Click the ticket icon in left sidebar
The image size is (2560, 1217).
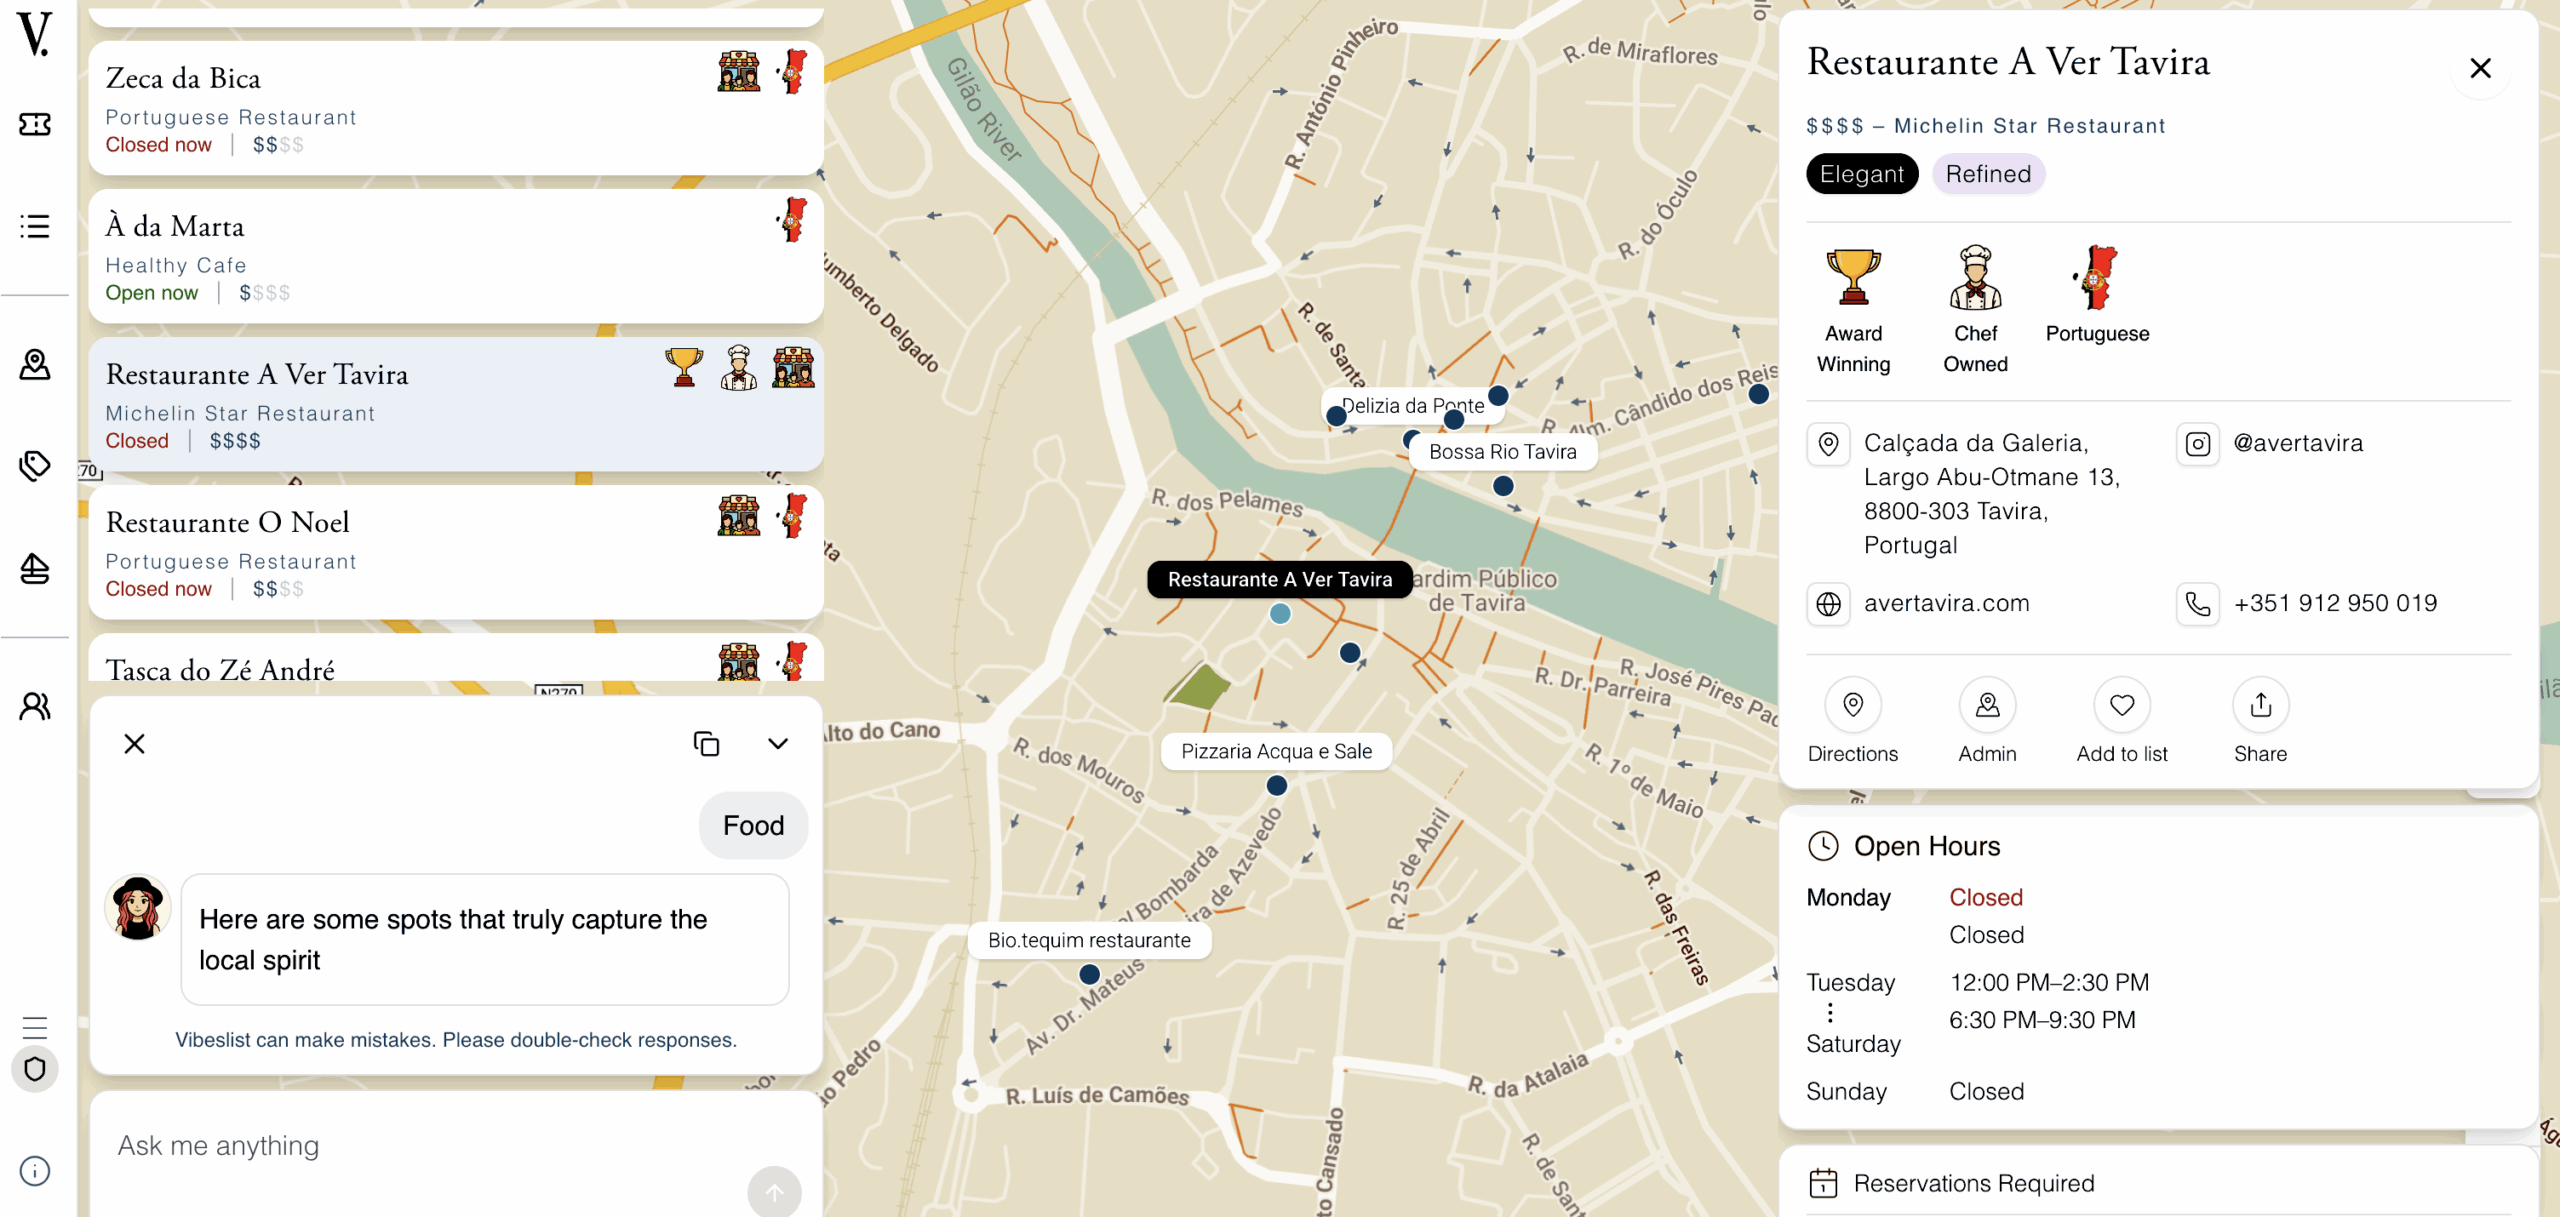[35, 124]
